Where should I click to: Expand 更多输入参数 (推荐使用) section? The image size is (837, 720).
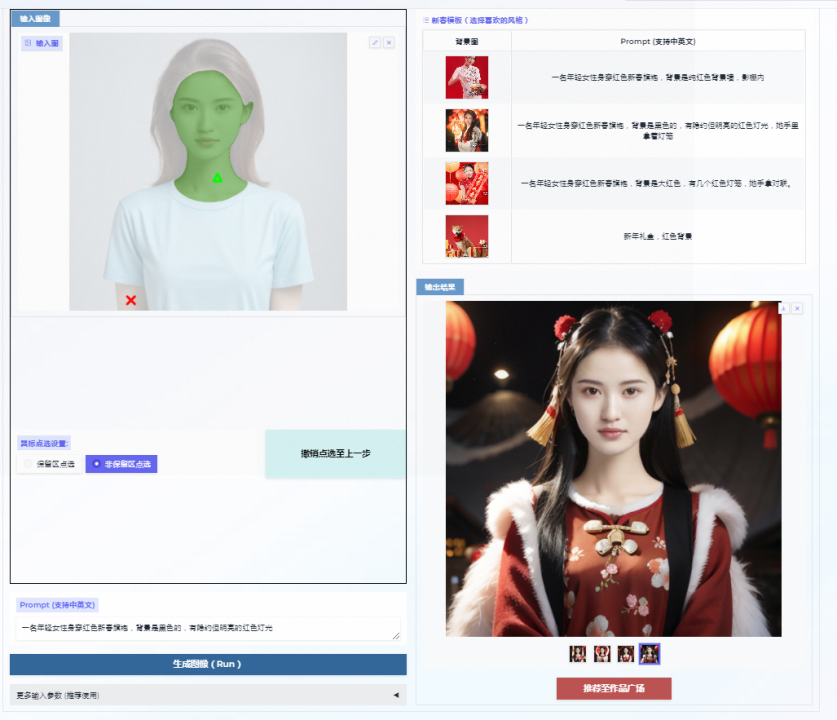pyautogui.click(x=208, y=695)
